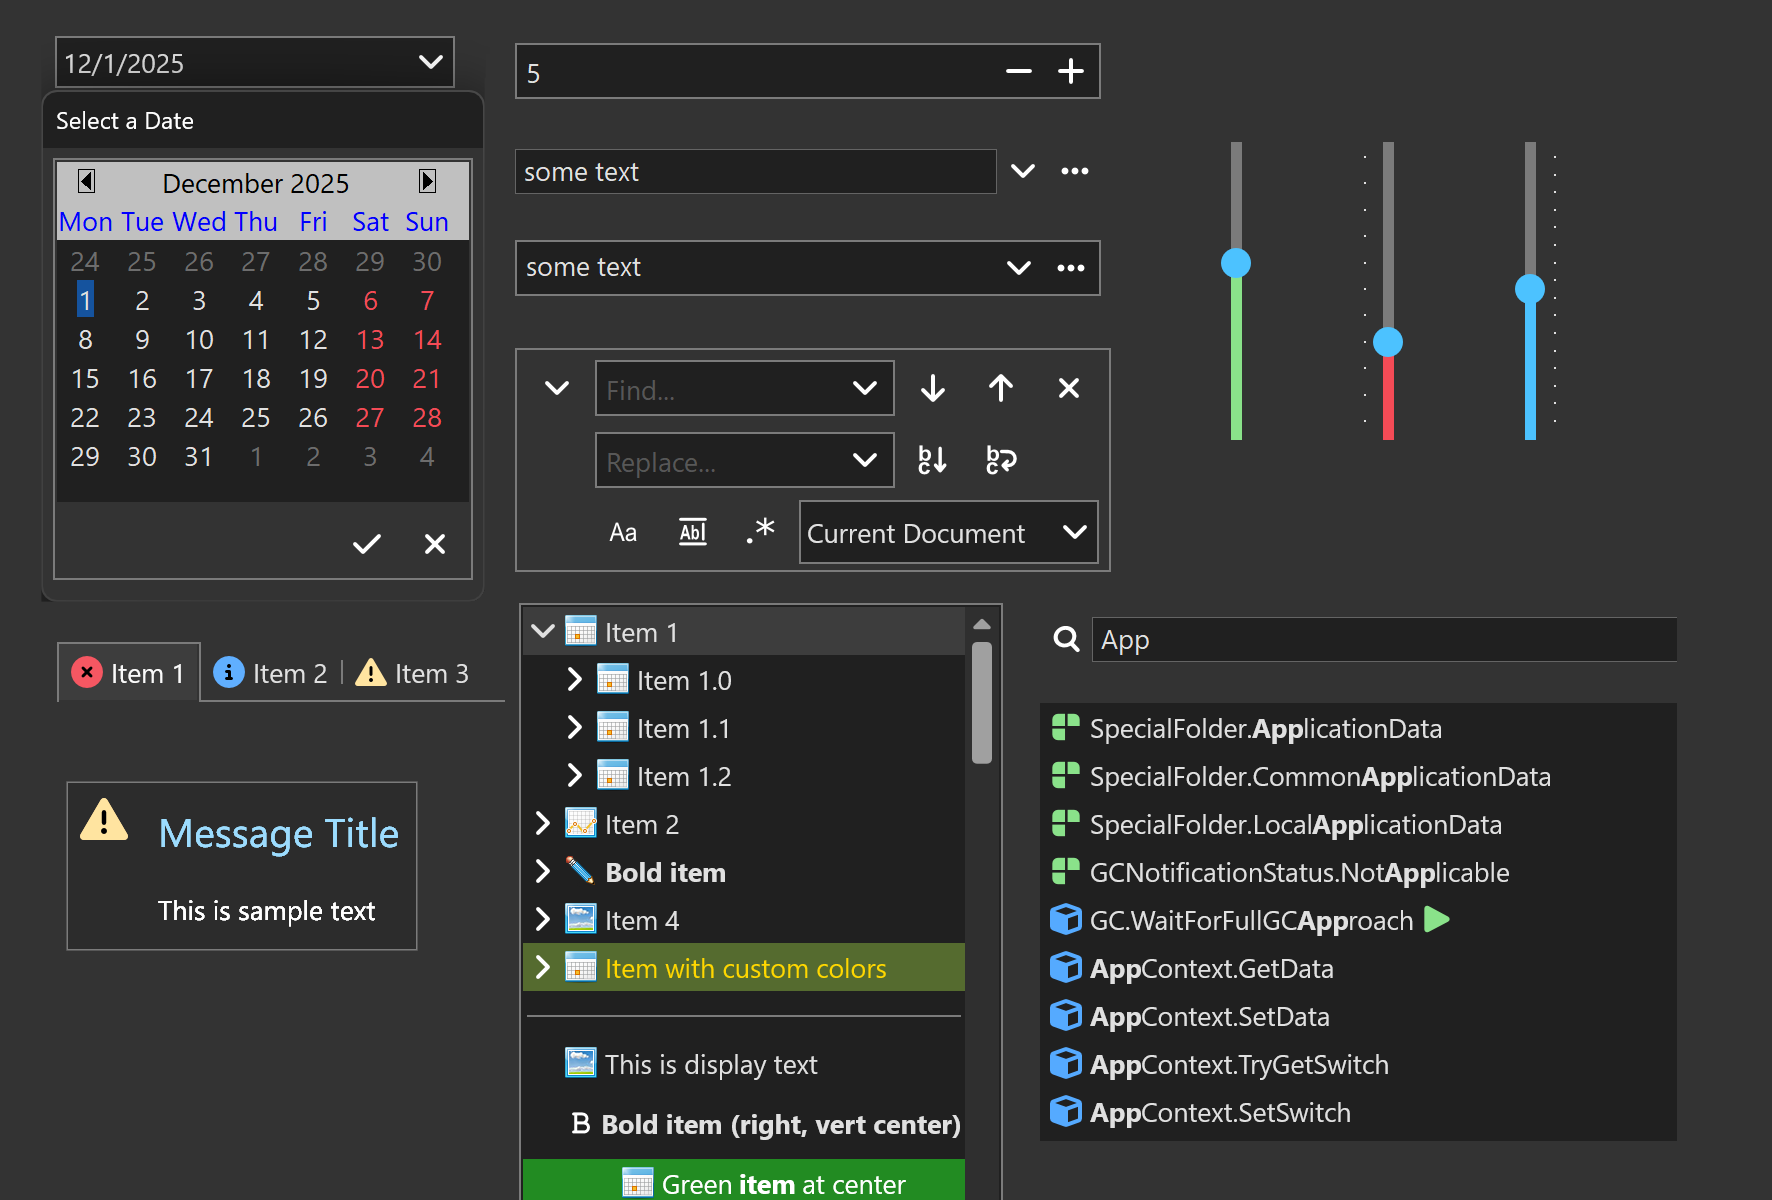Click the find previous (up arrow) icon
Image resolution: width=1772 pixels, height=1200 pixels.
tap(1000, 388)
